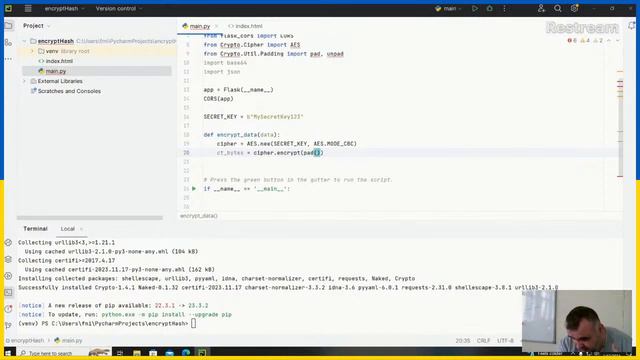
Task: Start debugging with the bug icon
Action: click(x=489, y=8)
